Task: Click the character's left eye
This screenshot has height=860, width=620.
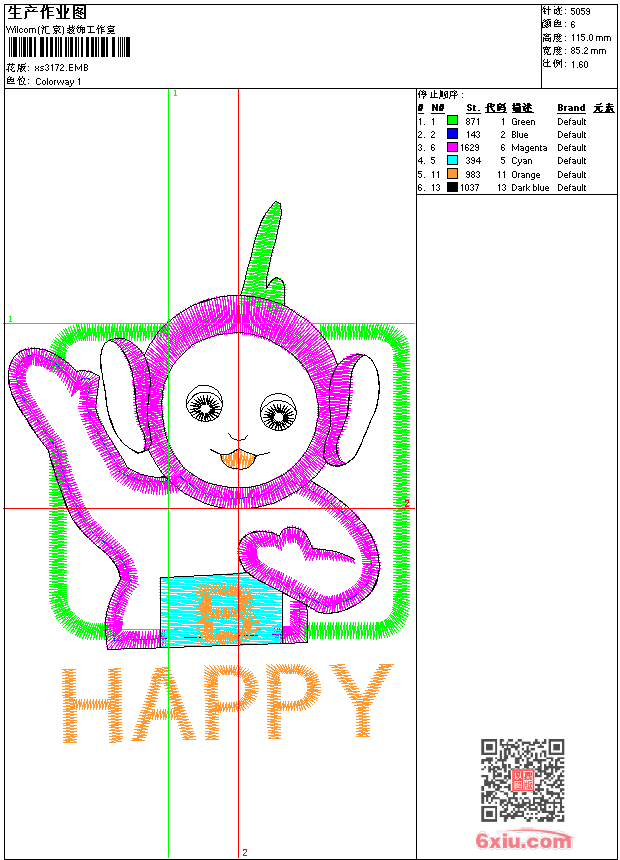Action: [x=205, y=404]
